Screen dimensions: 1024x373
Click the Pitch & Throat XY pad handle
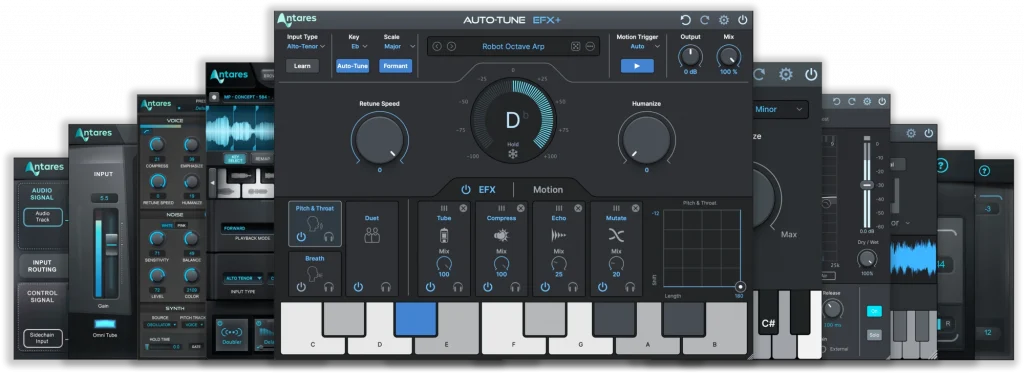(740, 286)
